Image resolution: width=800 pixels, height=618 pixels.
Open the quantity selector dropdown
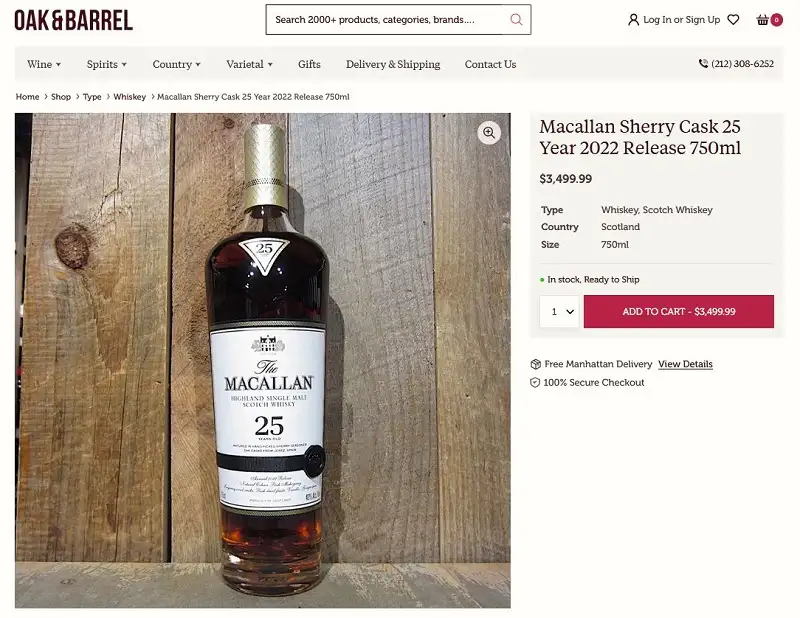coord(559,311)
